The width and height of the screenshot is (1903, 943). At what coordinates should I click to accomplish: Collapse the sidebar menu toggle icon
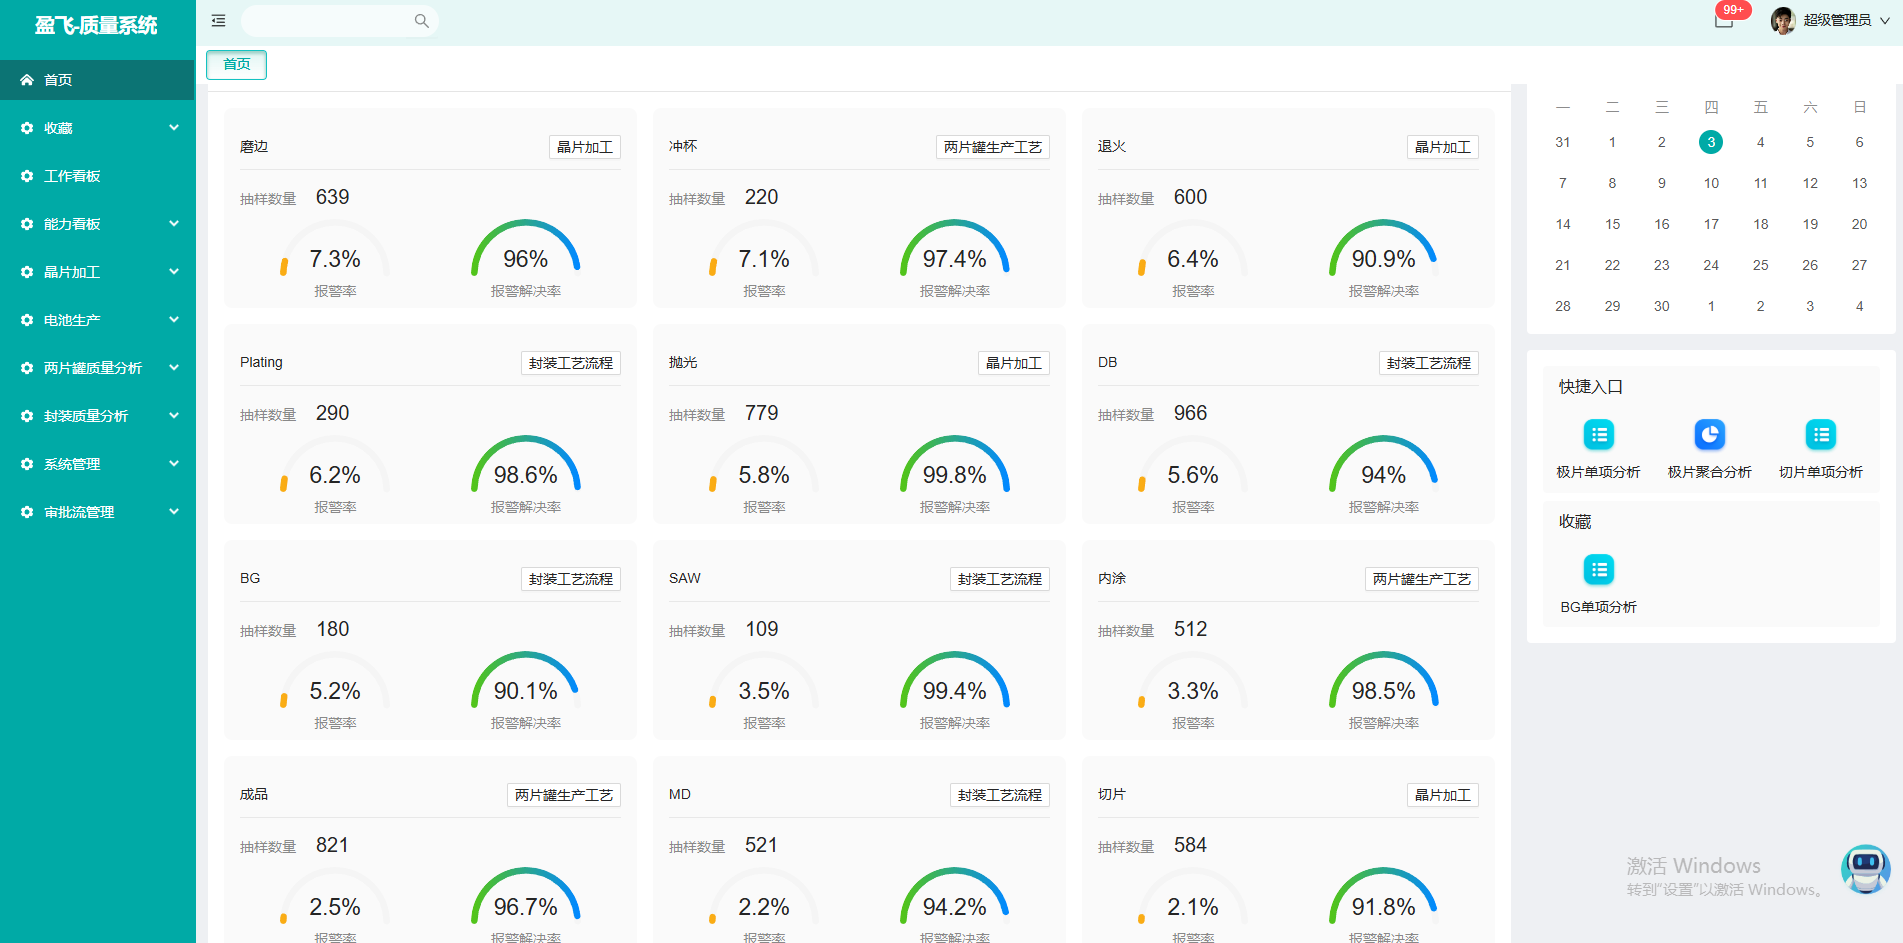pyautogui.click(x=218, y=21)
